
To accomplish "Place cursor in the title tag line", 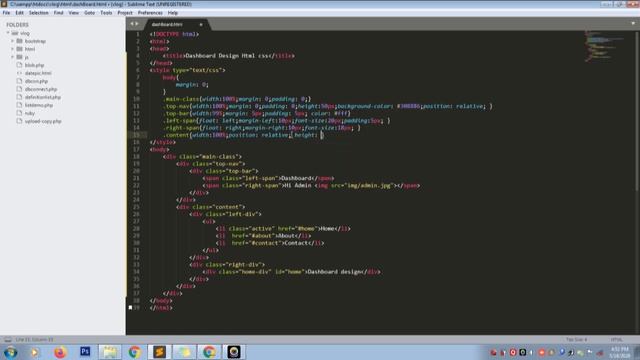I will [229, 56].
